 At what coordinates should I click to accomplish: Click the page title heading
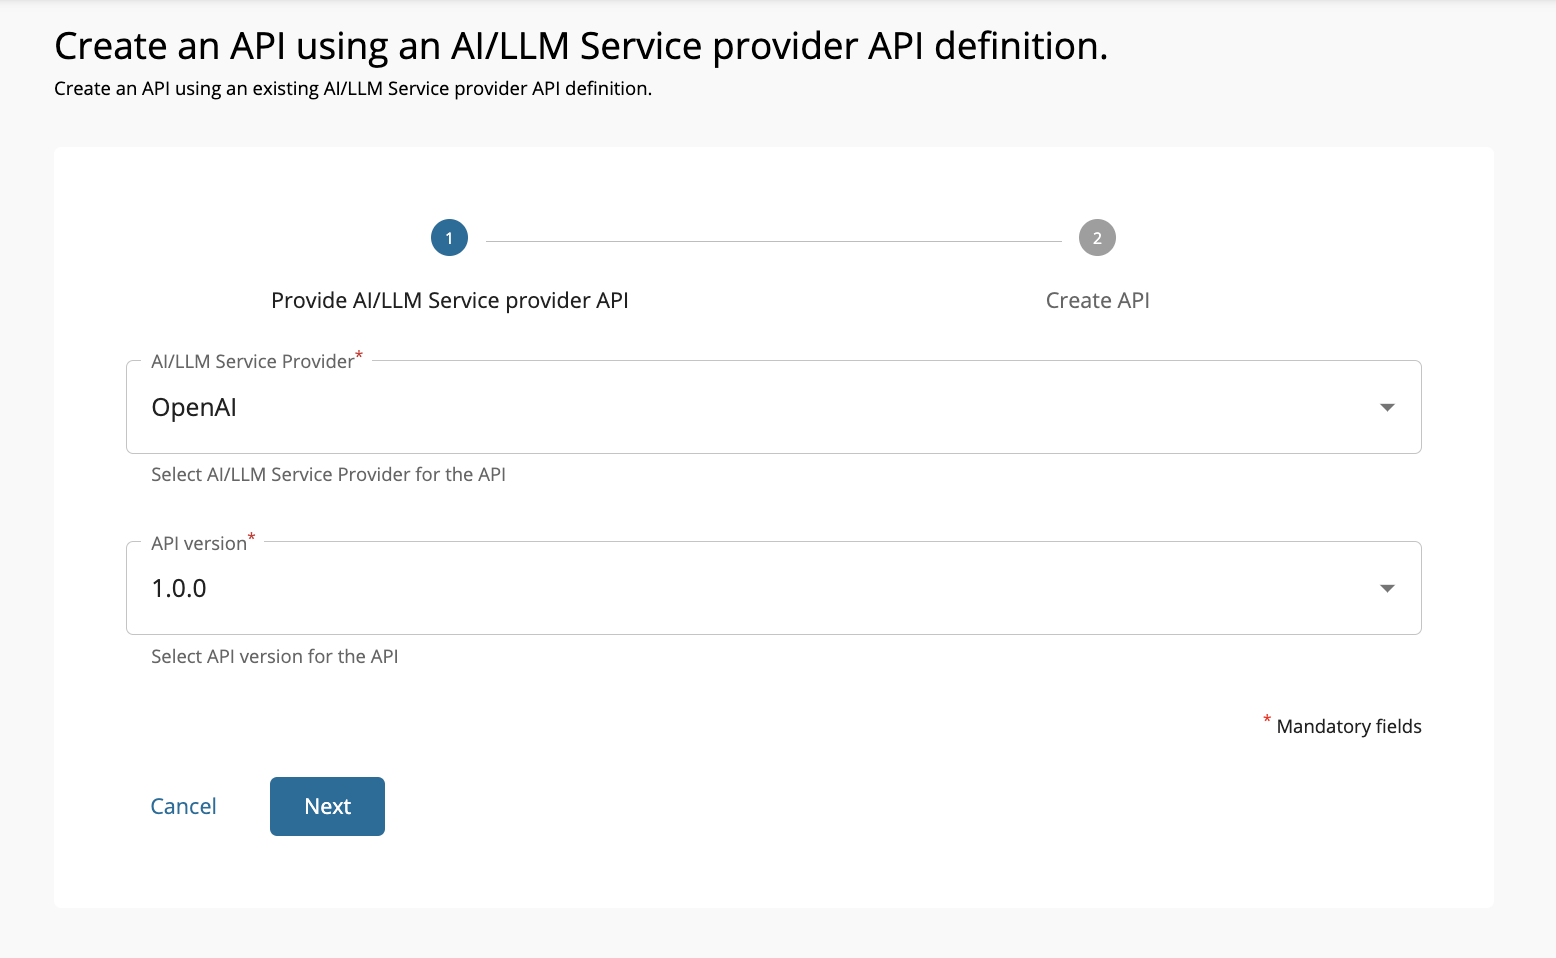[x=581, y=45]
